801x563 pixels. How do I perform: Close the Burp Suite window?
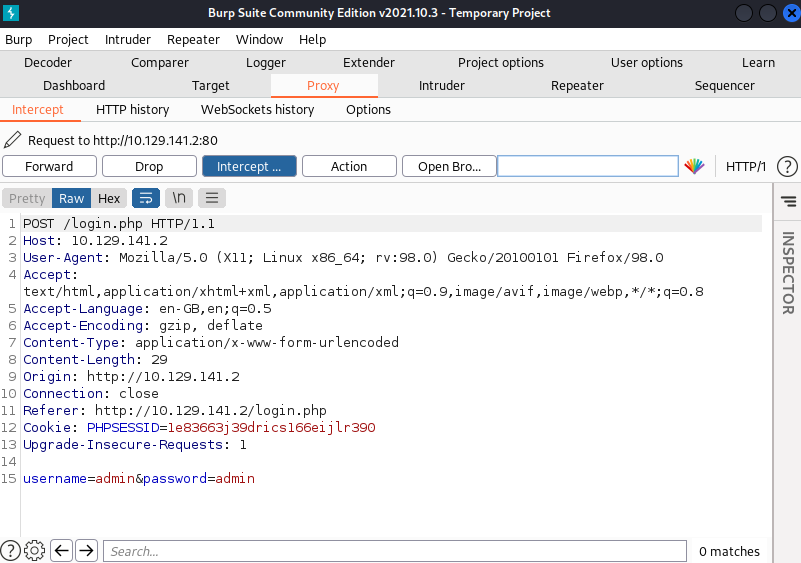pyautogui.click(x=792, y=13)
